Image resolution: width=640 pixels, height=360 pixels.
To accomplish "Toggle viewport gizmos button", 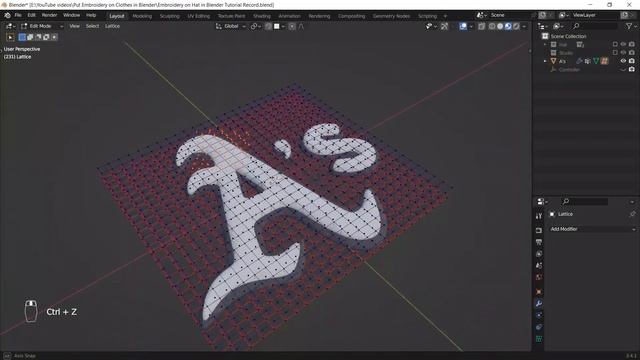I will [x=444, y=26].
